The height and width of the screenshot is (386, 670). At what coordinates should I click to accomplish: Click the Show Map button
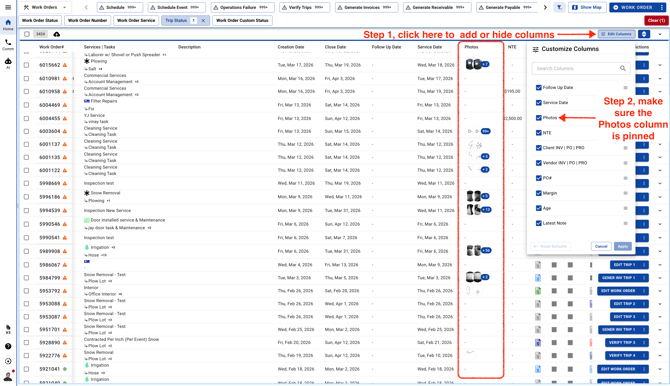coord(587,7)
